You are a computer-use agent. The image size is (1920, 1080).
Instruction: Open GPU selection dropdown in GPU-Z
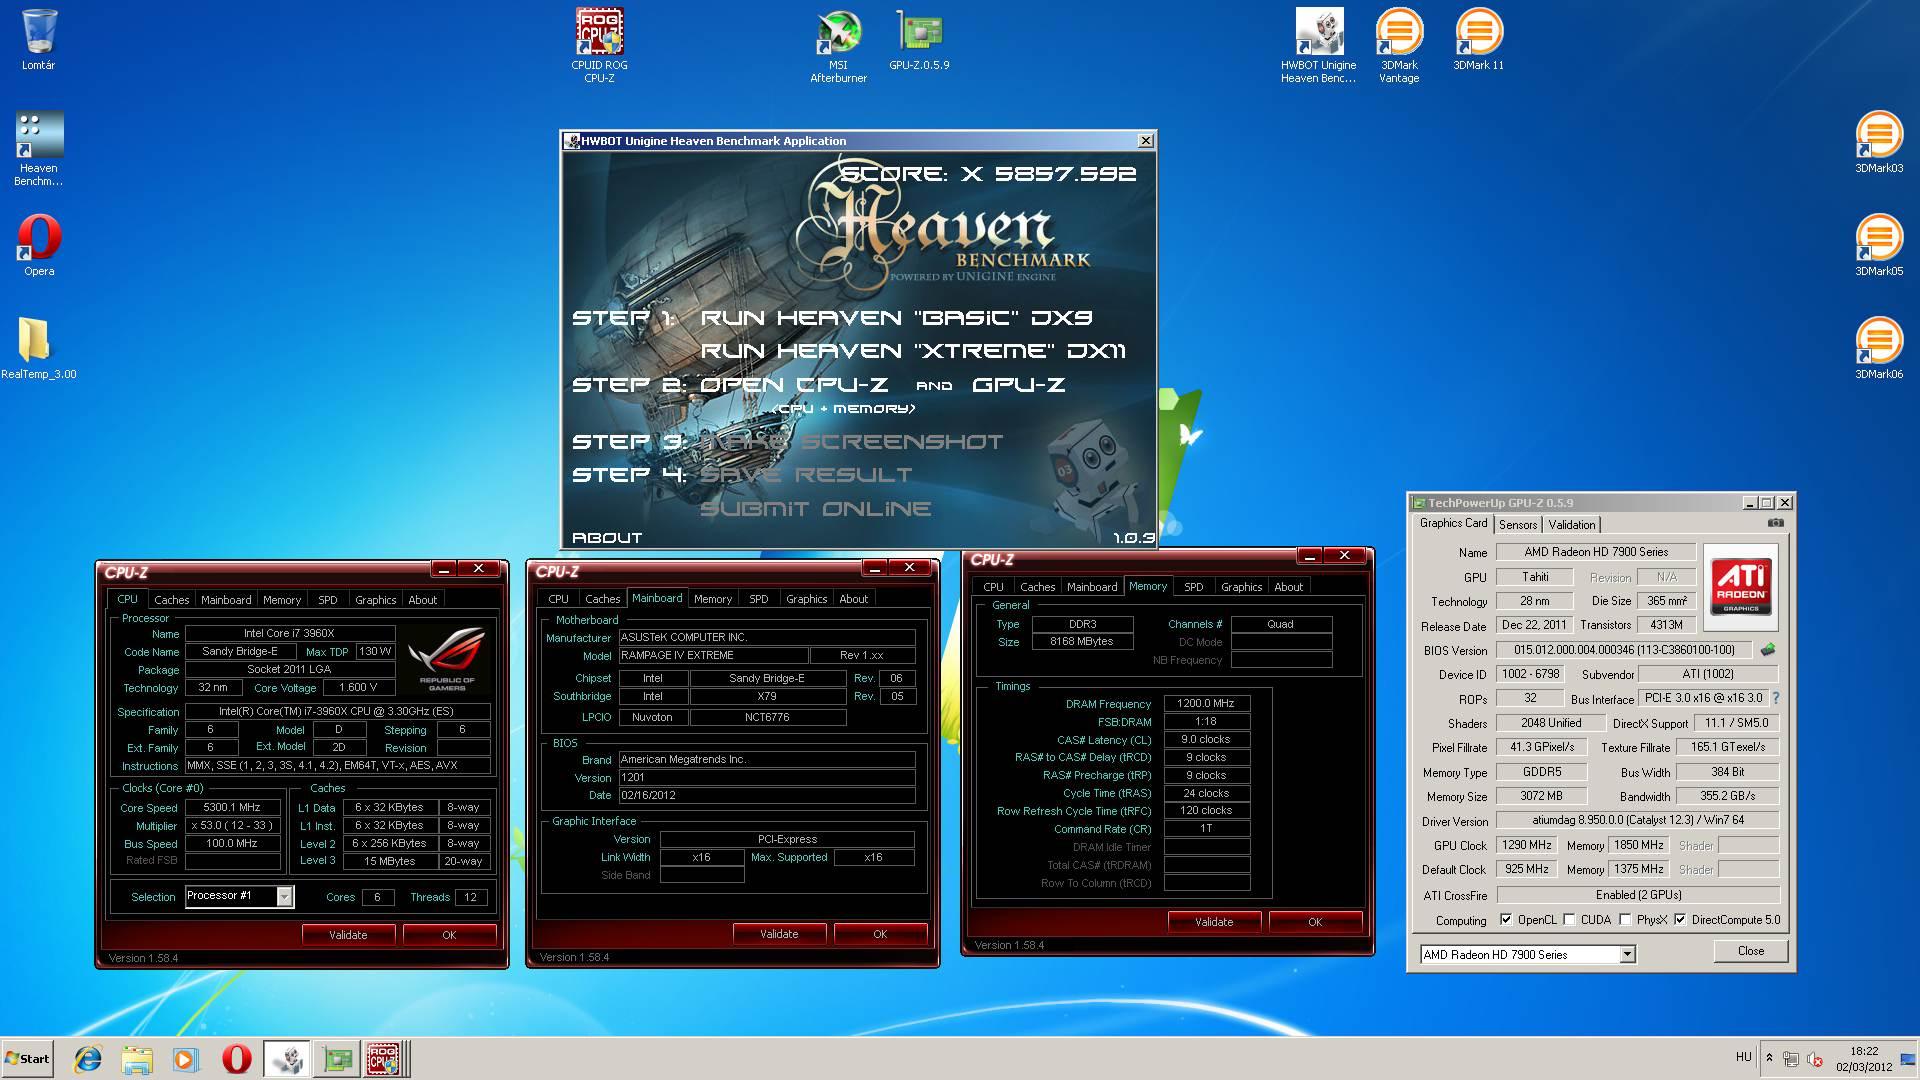(1627, 954)
